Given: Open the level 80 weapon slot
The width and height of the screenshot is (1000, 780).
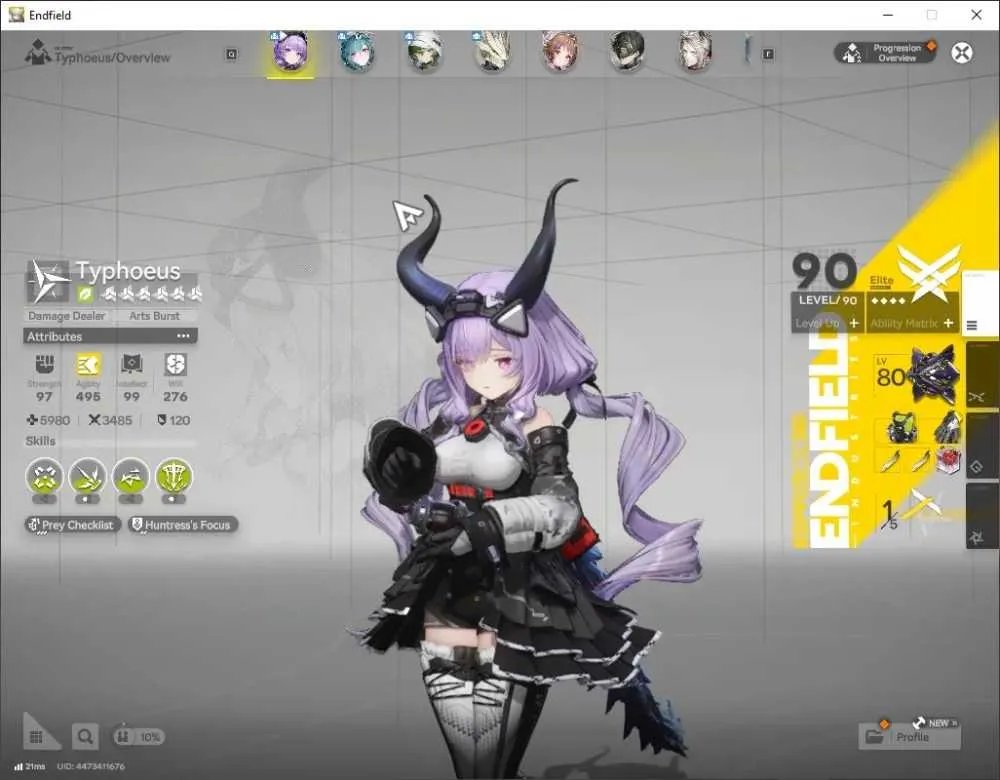Looking at the screenshot, I should (x=917, y=376).
